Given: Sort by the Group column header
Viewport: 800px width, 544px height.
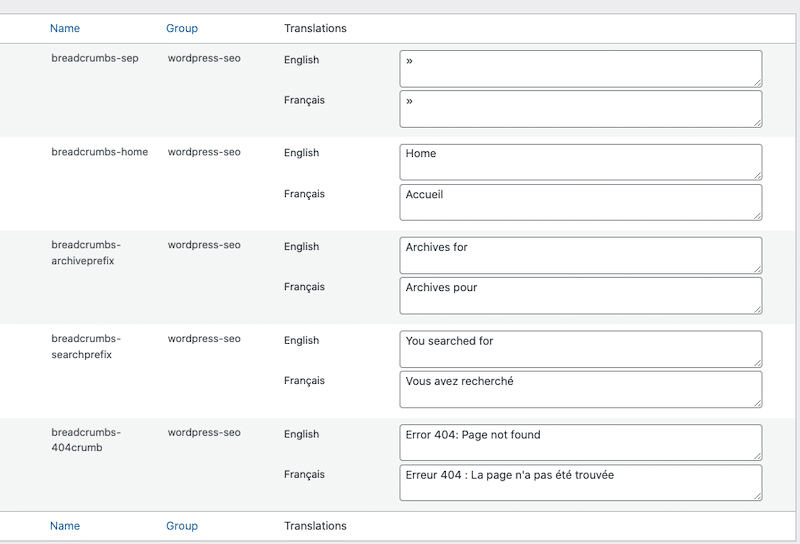Looking at the screenshot, I should [x=182, y=28].
